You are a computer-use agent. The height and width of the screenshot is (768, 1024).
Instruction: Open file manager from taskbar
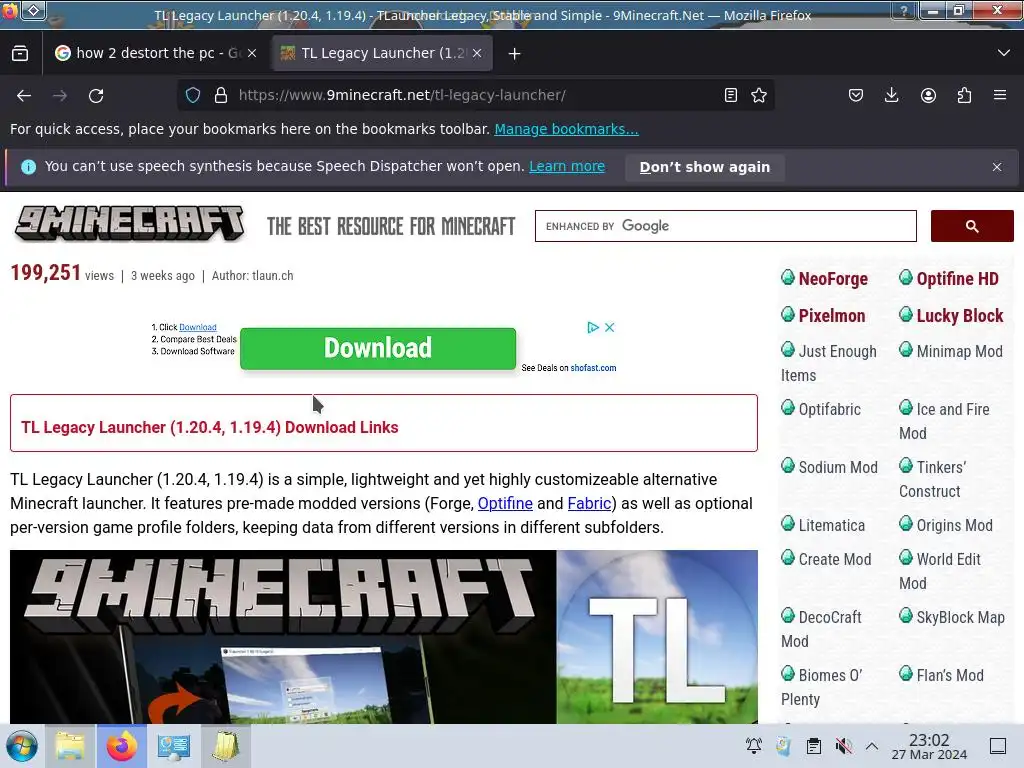(x=70, y=746)
